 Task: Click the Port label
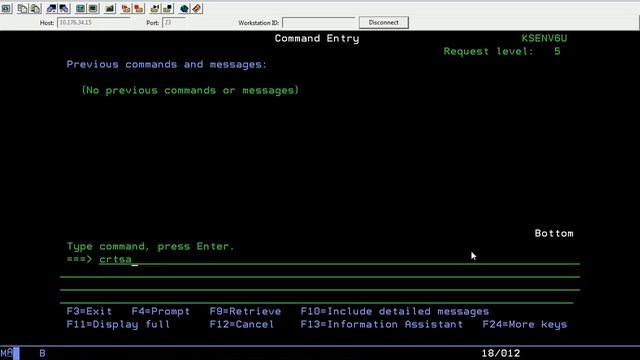[x=153, y=23]
